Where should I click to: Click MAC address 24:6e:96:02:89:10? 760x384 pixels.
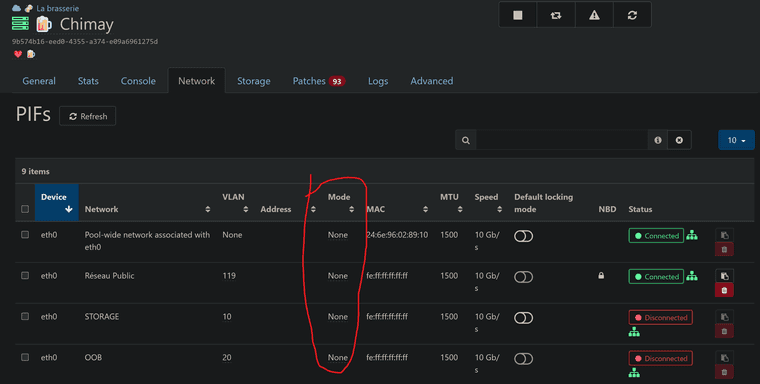pyautogui.click(x=397, y=235)
